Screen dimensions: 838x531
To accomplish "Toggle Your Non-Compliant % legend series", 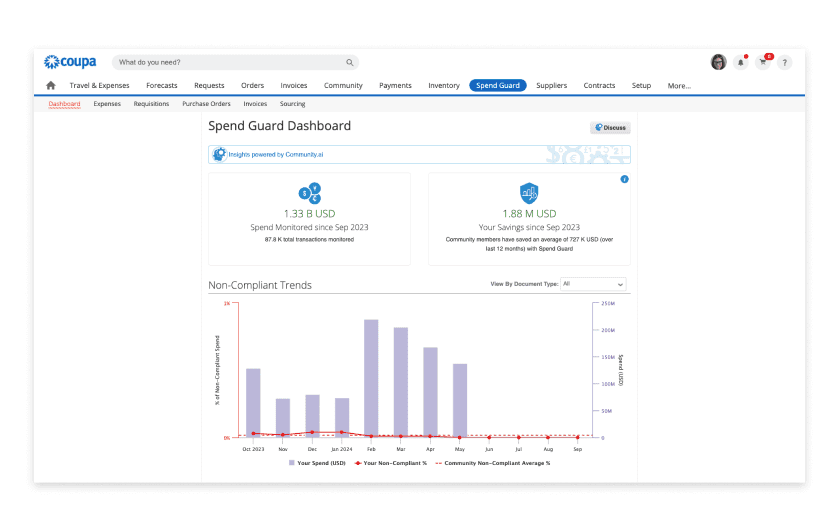I will click(391, 463).
